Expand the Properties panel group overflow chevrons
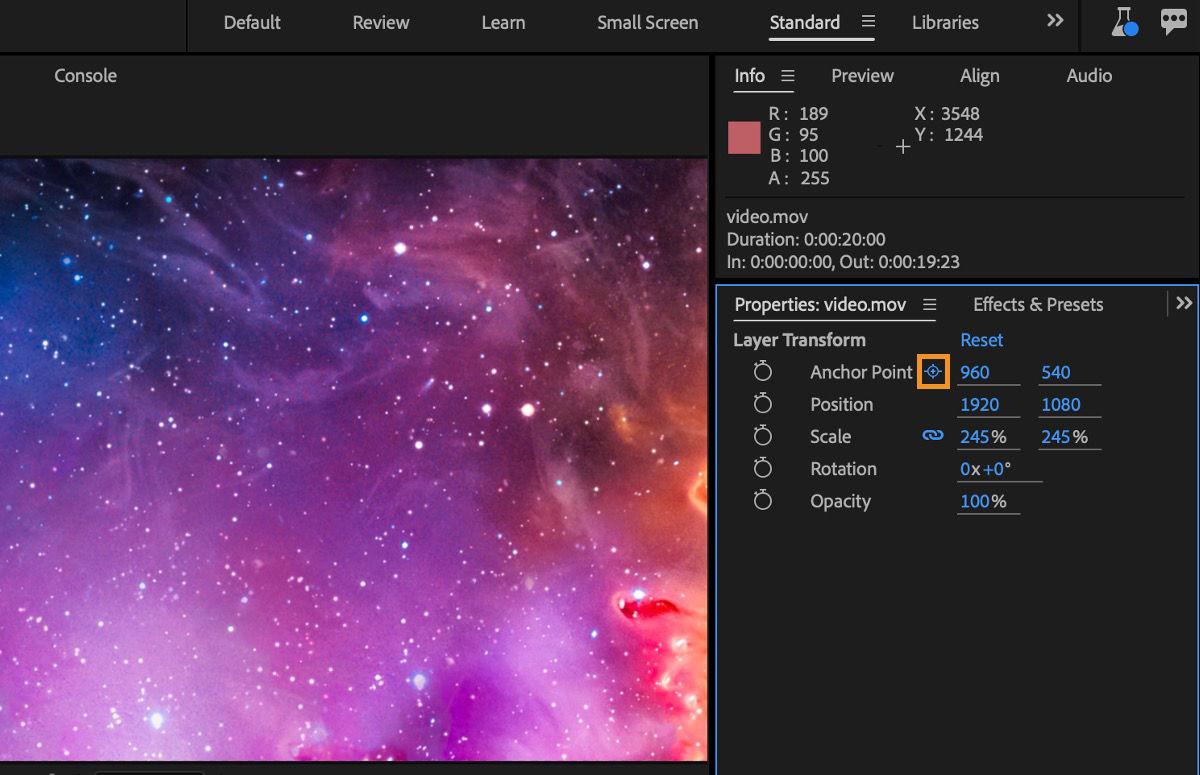1200x775 pixels. [1184, 303]
